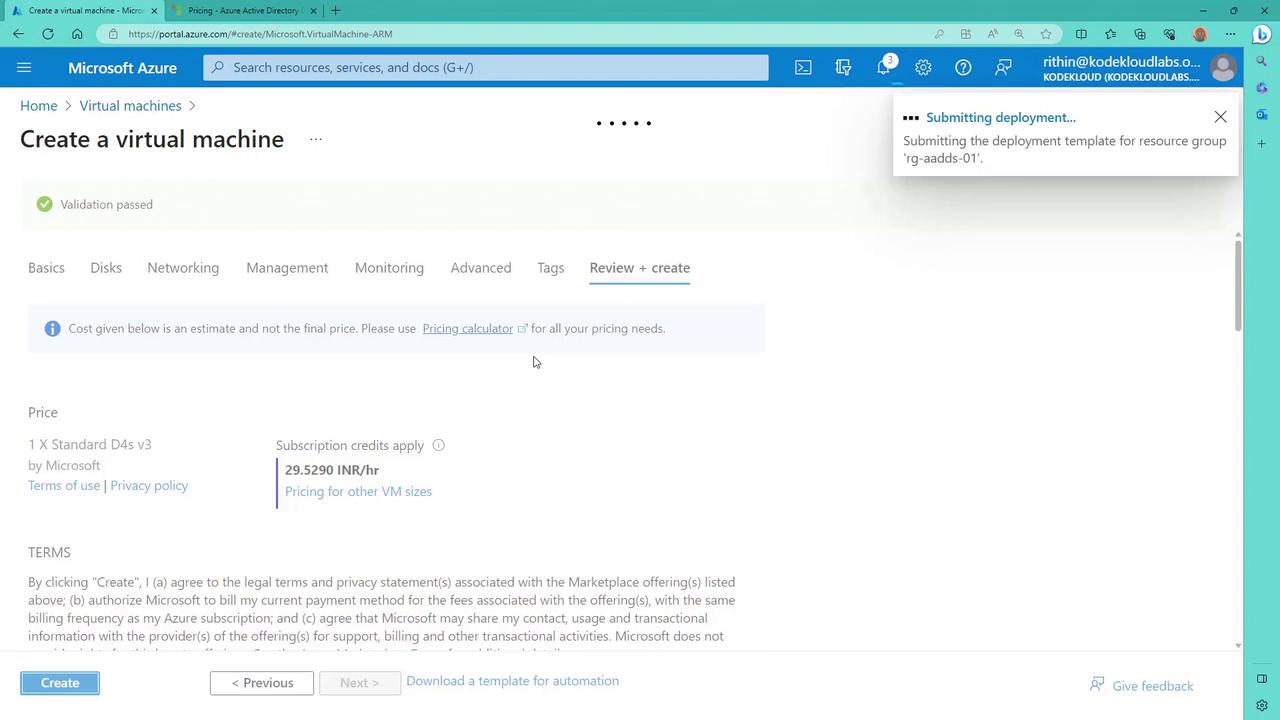Viewport: 1280px width, 720px height.
Task: Click the info icon beside Subscription credits apply
Action: coord(438,445)
